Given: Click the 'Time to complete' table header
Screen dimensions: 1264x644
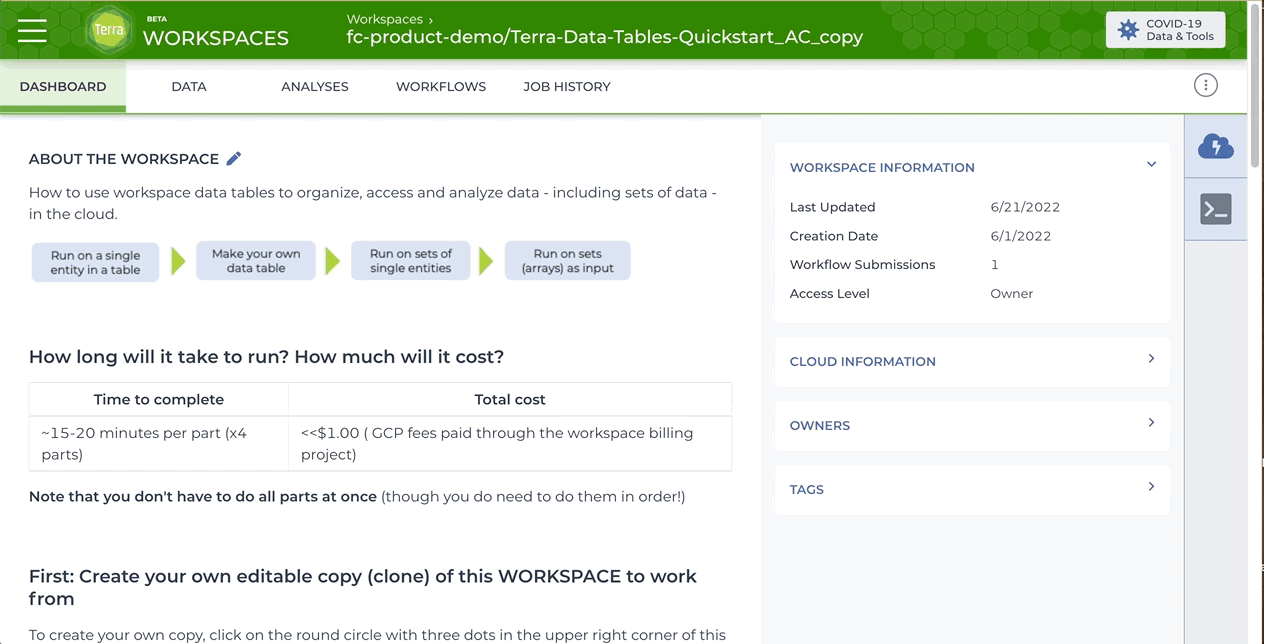Looking at the screenshot, I should click(x=159, y=399).
